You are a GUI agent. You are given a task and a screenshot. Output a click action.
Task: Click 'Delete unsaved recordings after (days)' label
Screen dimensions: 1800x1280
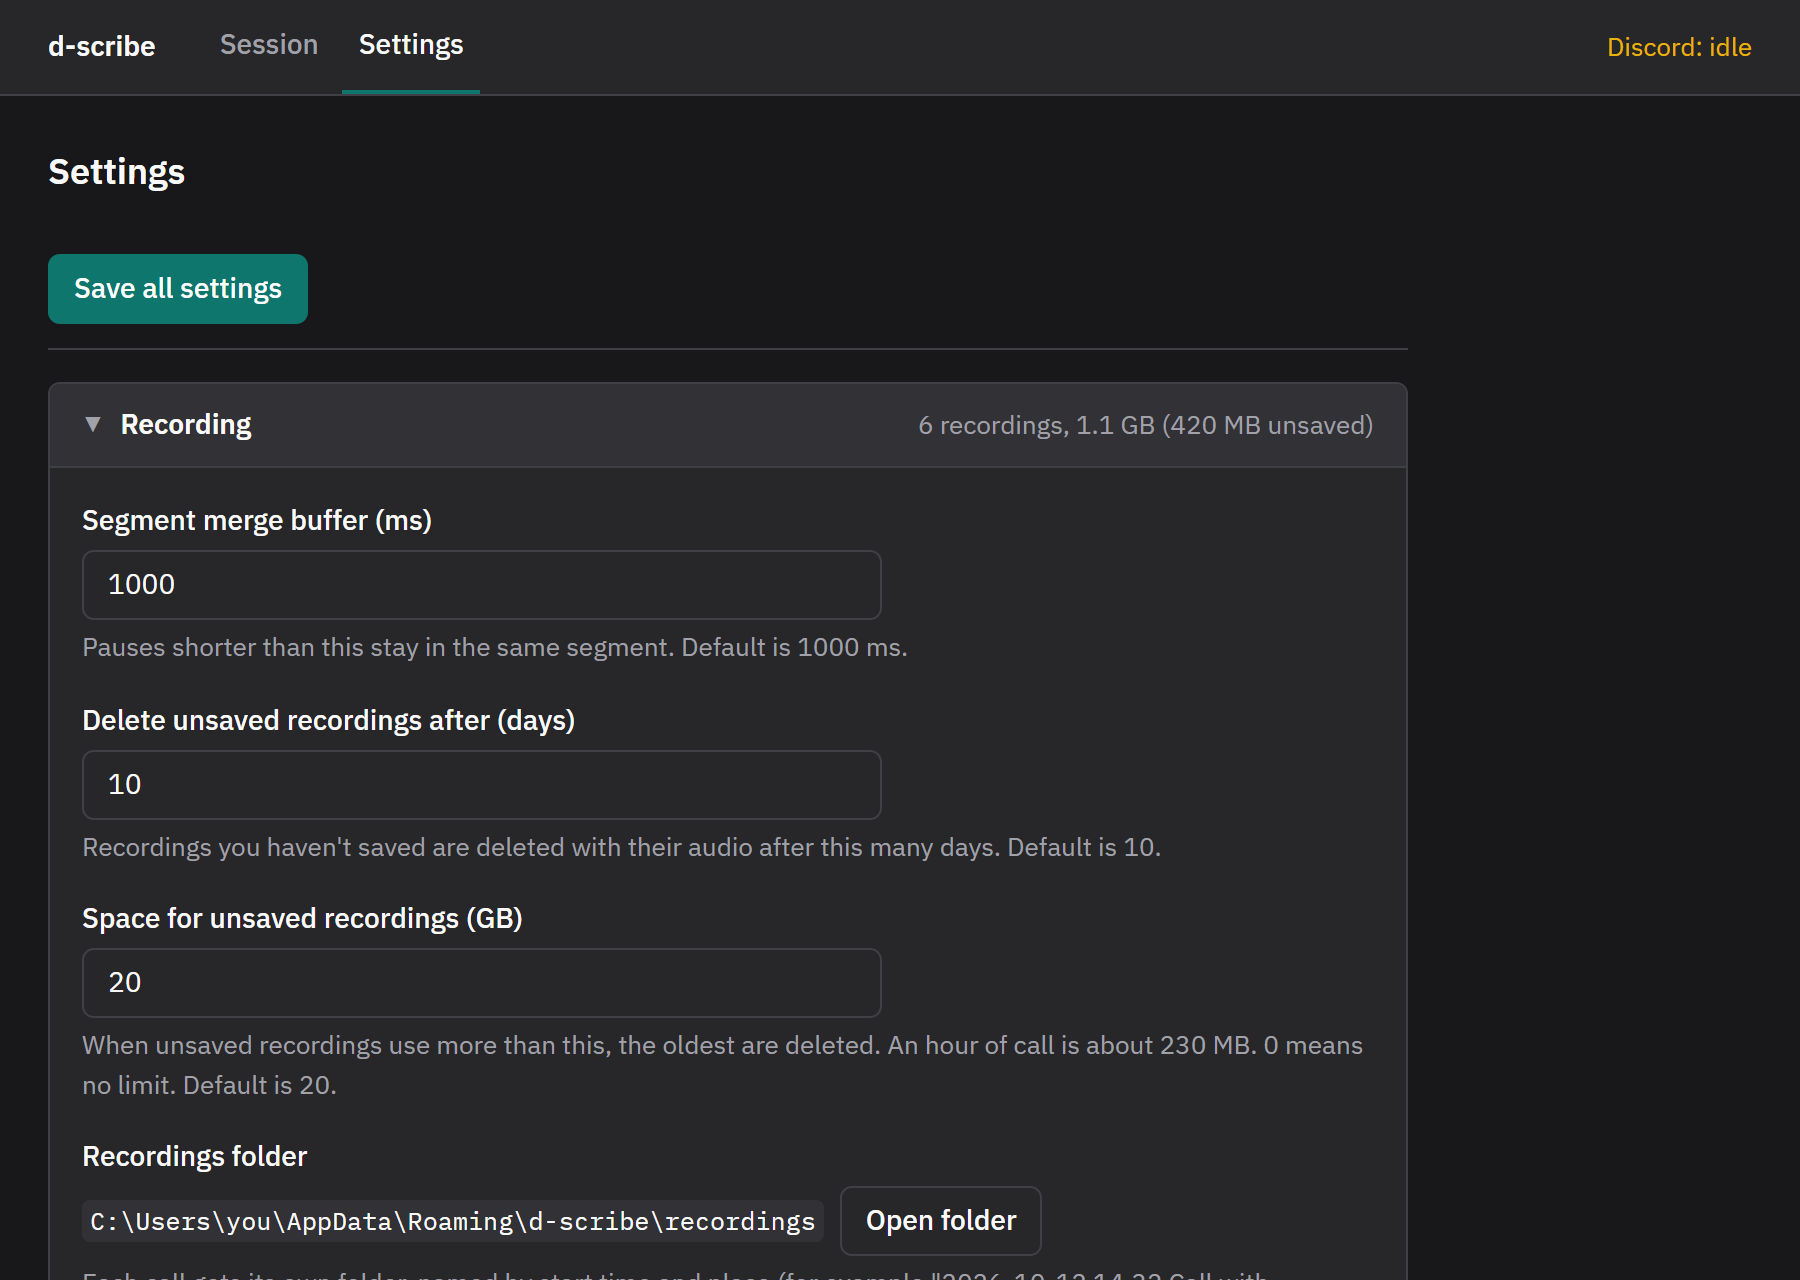(x=329, y=721)
